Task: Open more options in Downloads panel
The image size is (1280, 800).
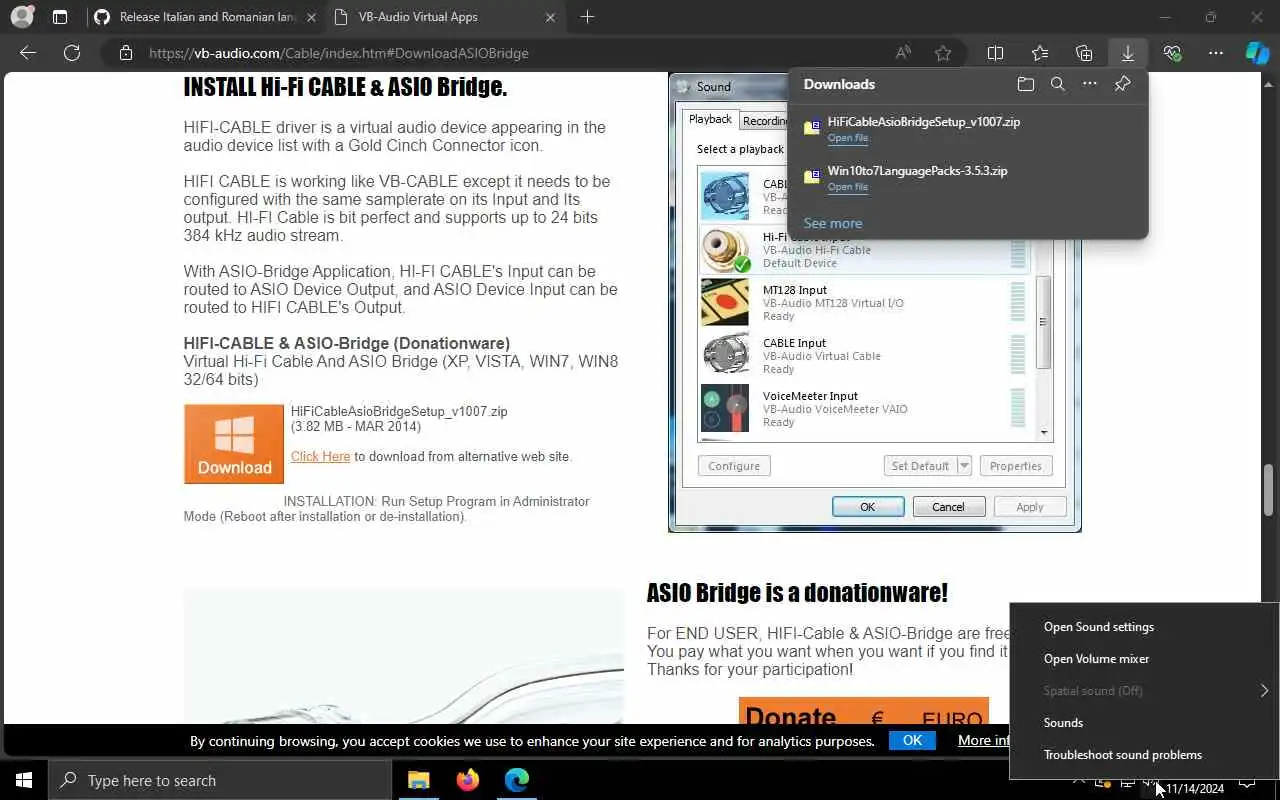Action: 1090,84
